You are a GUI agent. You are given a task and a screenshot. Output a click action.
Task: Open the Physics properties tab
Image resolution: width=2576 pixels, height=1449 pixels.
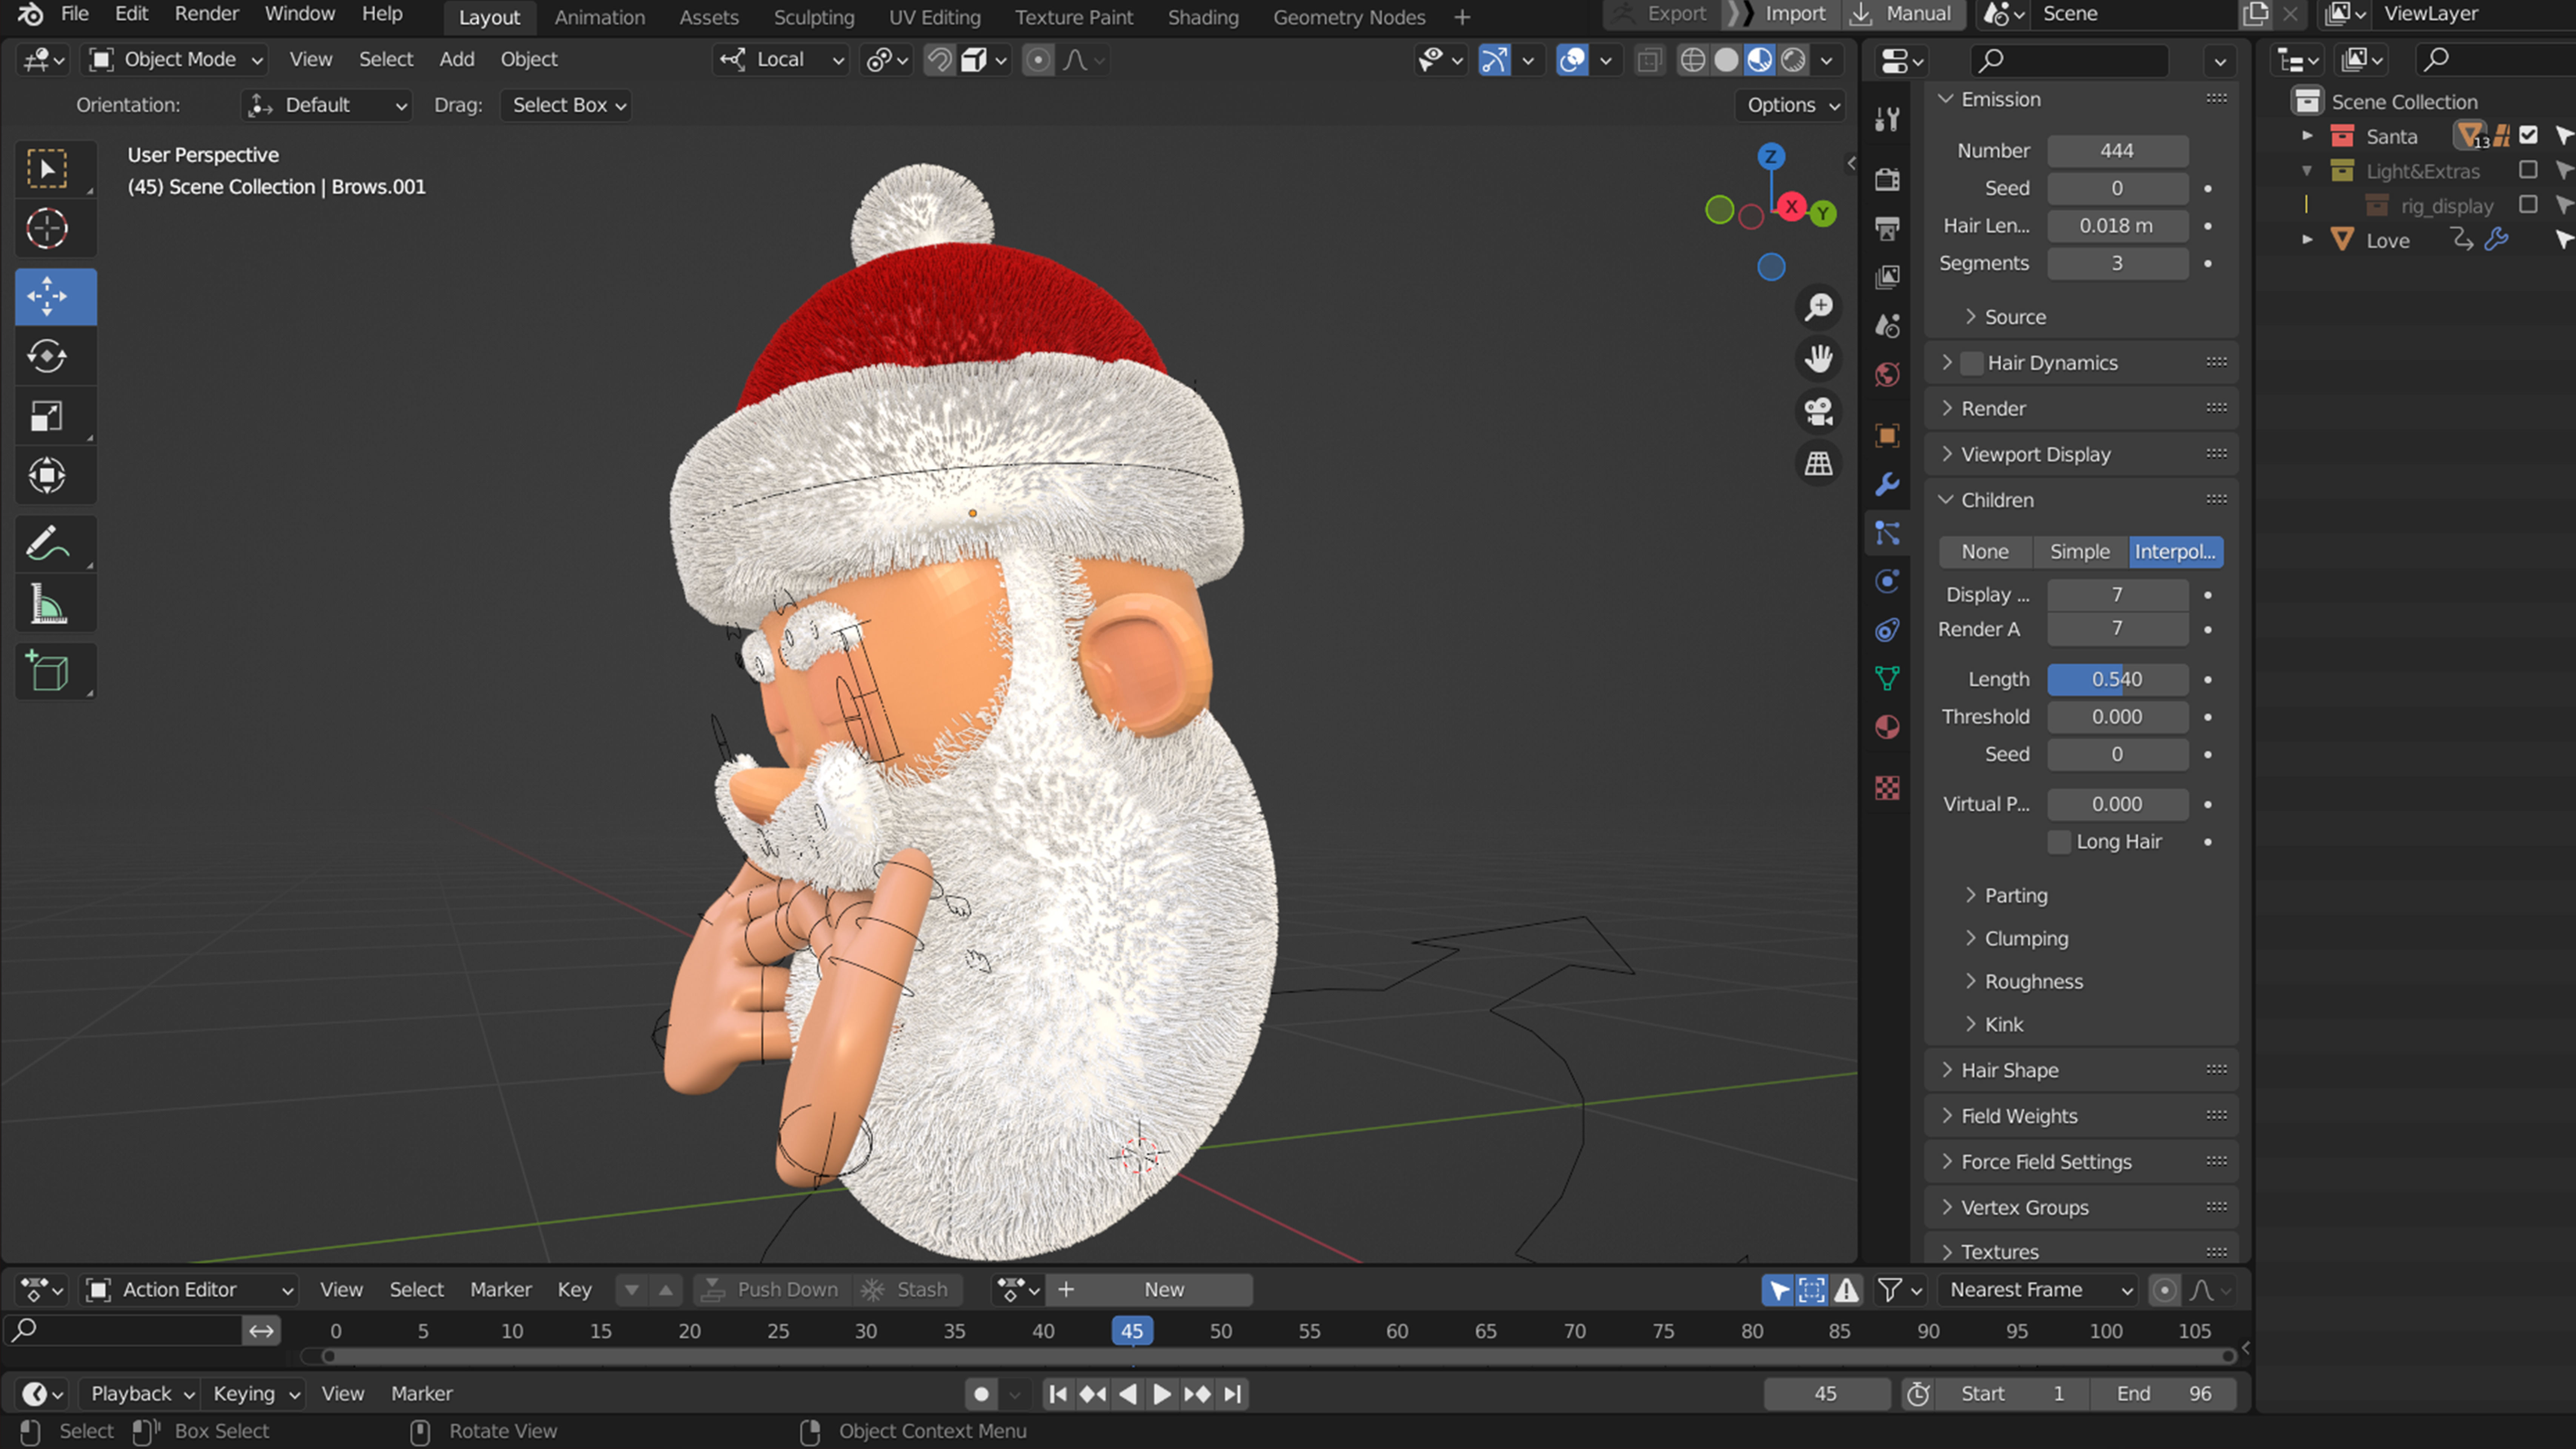coord(1887,582)
